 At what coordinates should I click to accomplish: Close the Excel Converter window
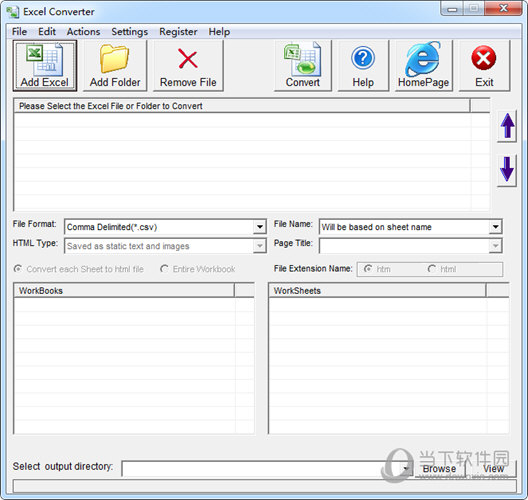(503, 8)
